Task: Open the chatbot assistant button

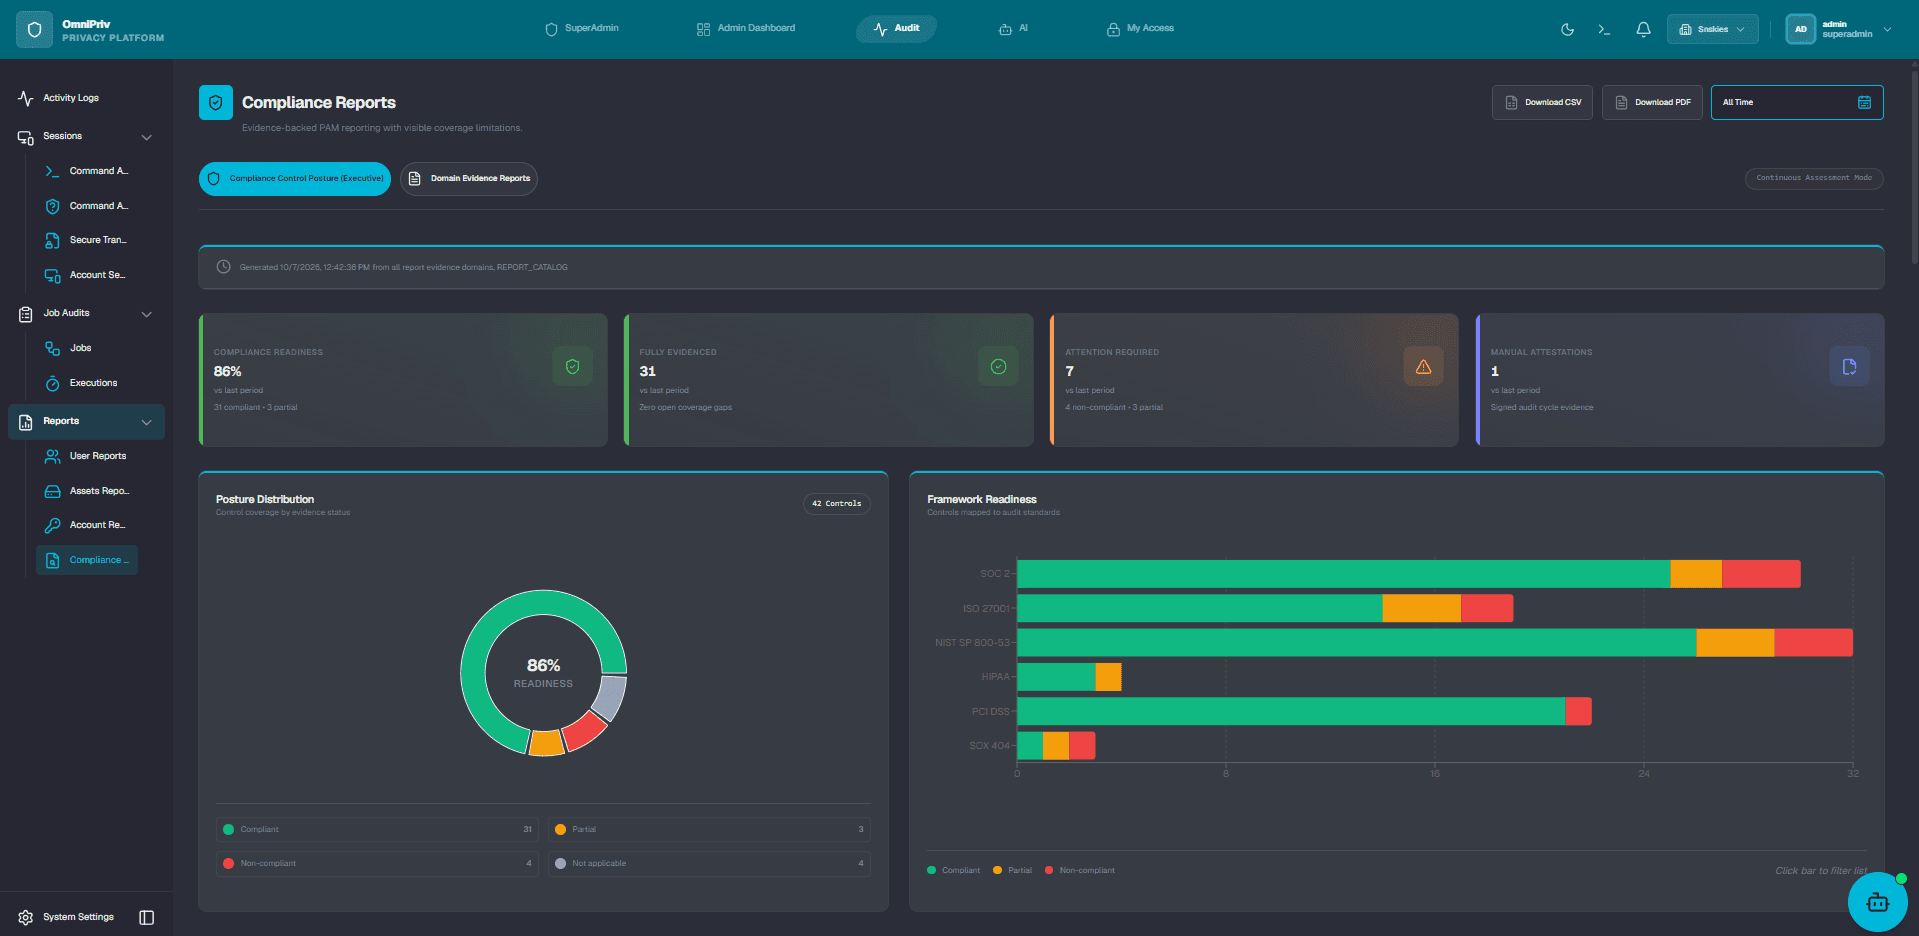Action: pos(1877,902)
